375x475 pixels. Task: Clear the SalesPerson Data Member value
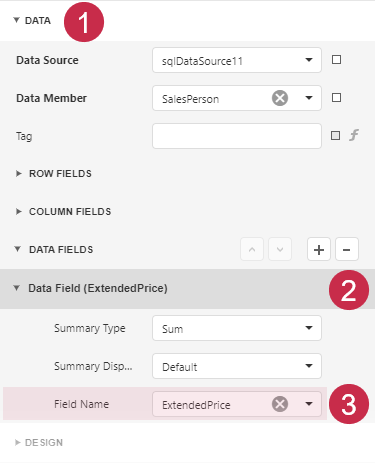pos(280,98)
